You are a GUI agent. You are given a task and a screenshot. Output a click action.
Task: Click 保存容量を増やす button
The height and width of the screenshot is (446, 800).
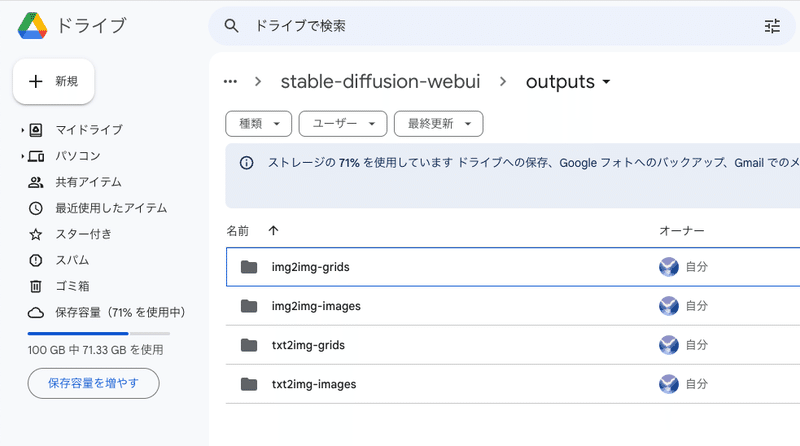coord(93,382)
